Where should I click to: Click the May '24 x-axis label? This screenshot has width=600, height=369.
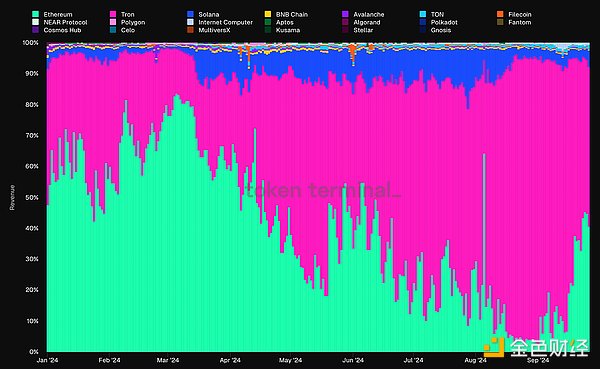click(x=290, y=360)
